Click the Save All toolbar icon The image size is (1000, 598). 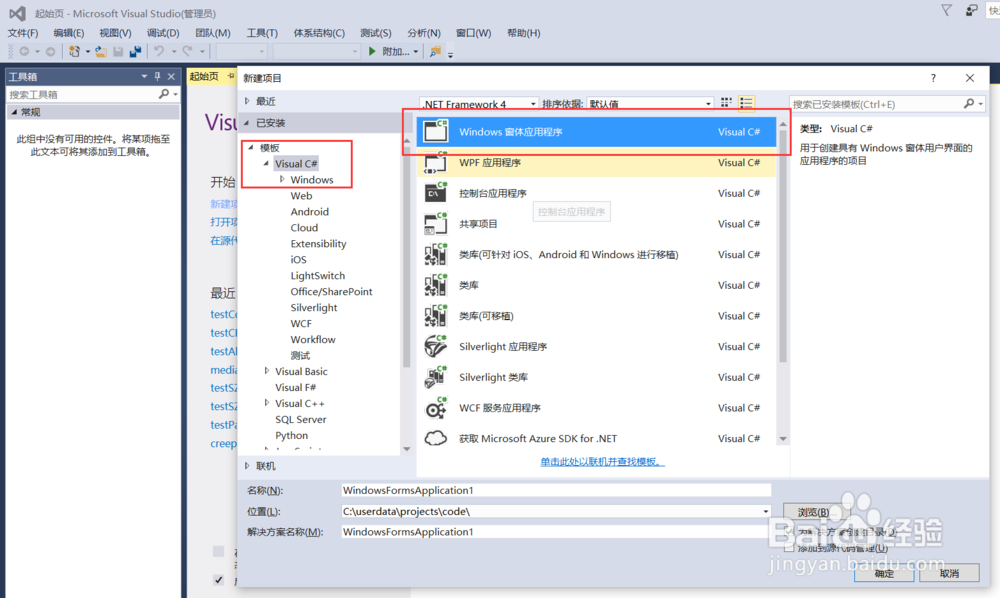135,52
